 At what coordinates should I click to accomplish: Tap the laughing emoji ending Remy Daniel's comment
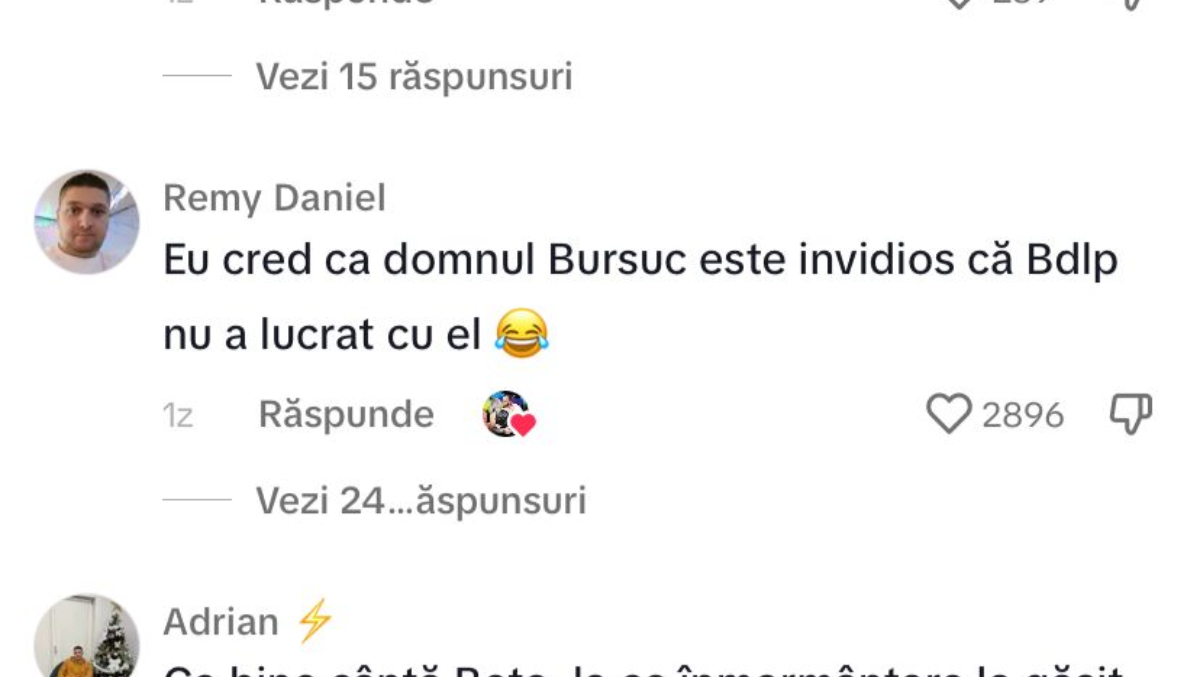click(x=522, y=335)
